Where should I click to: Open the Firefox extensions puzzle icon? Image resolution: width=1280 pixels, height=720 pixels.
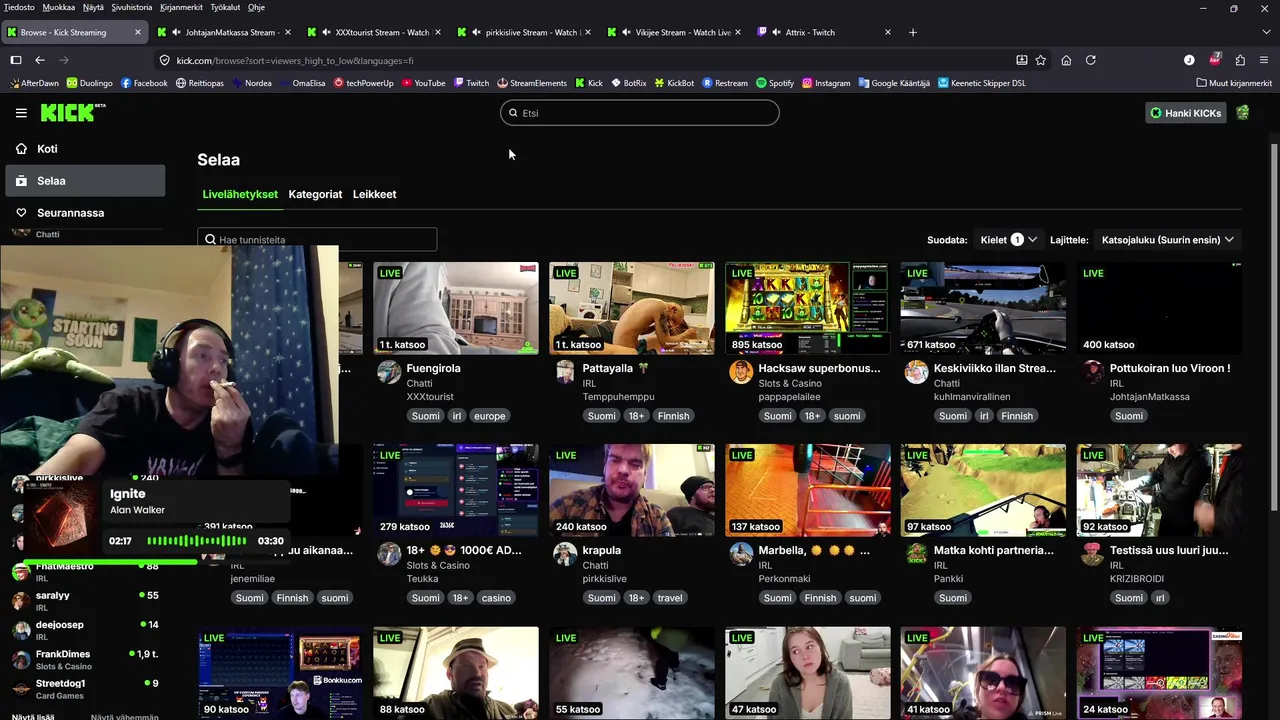[x=1240, y=60]
